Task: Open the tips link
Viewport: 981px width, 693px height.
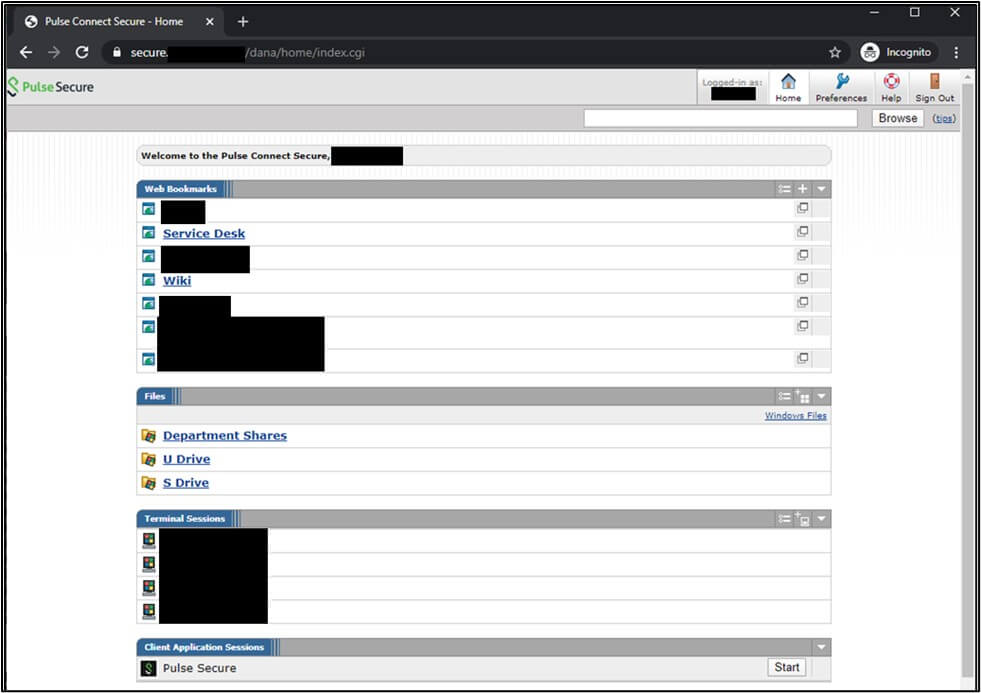Action: click(944, 118)
